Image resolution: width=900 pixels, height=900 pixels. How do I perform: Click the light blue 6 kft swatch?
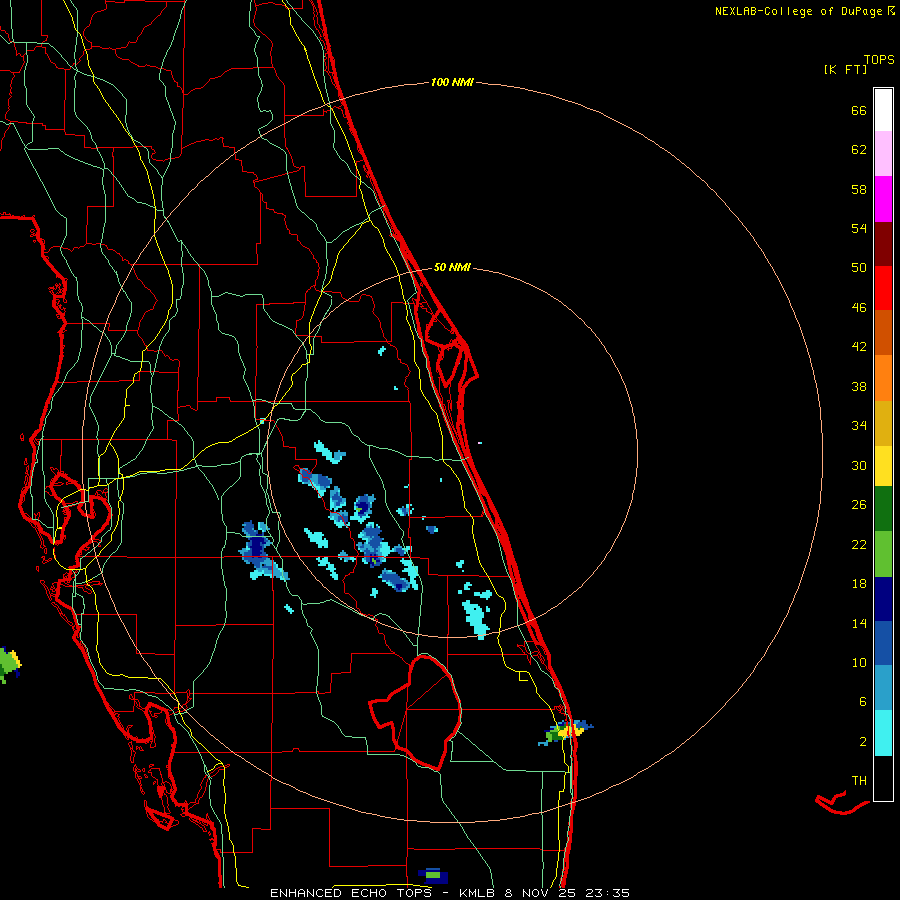(883, 688)
